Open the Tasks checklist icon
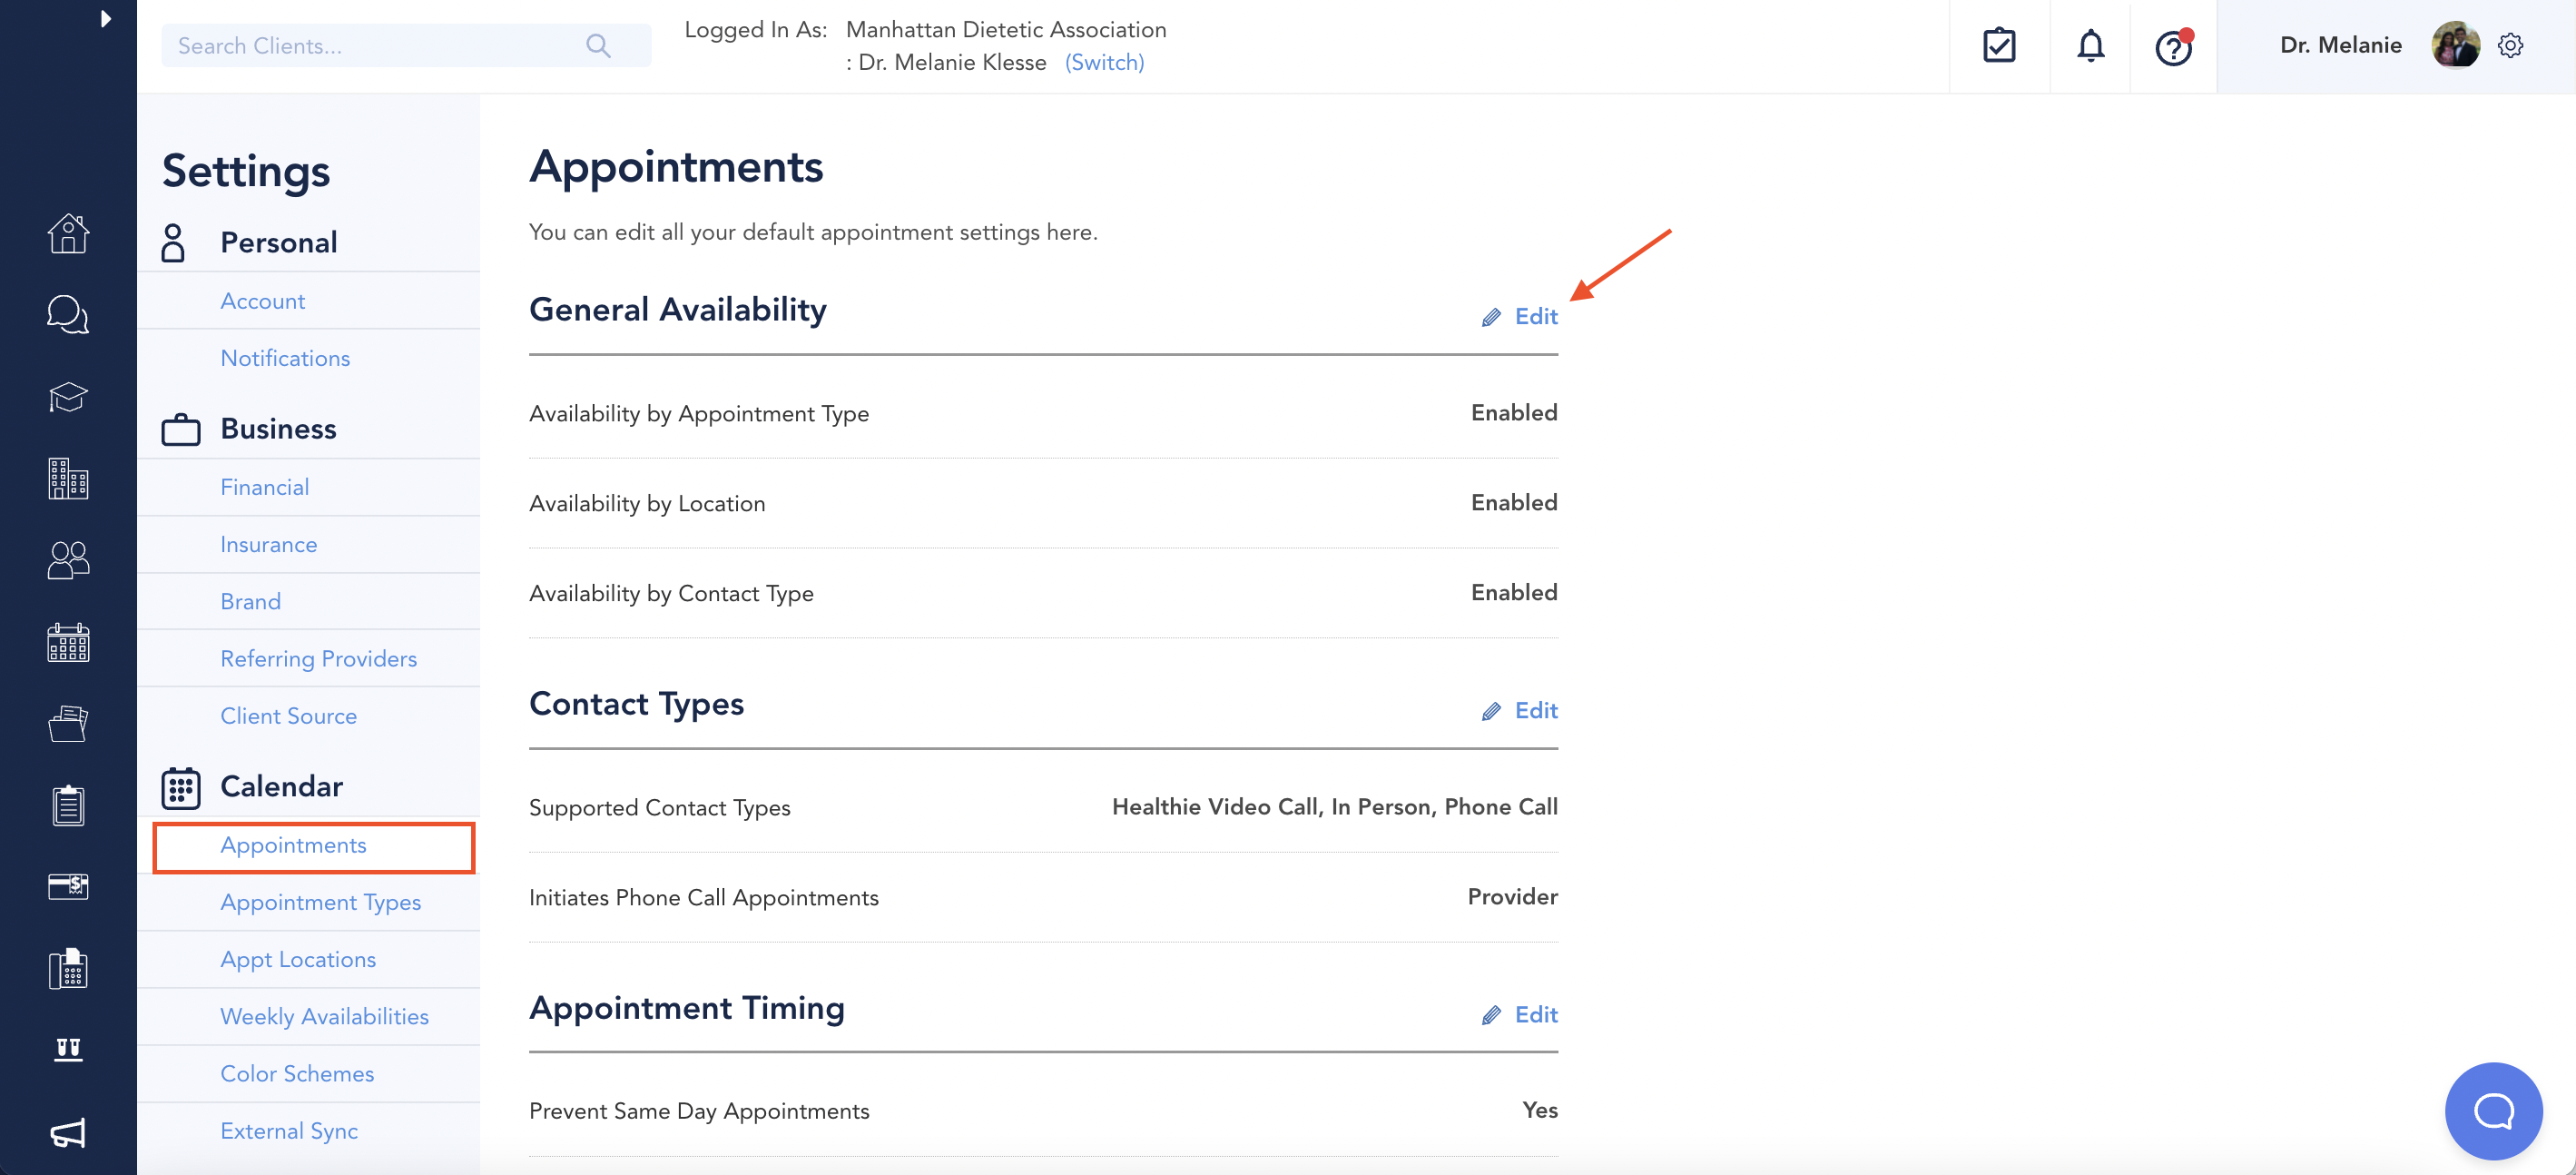The height and width of the screenshot is (1175, 2576). pos(1999,46)
